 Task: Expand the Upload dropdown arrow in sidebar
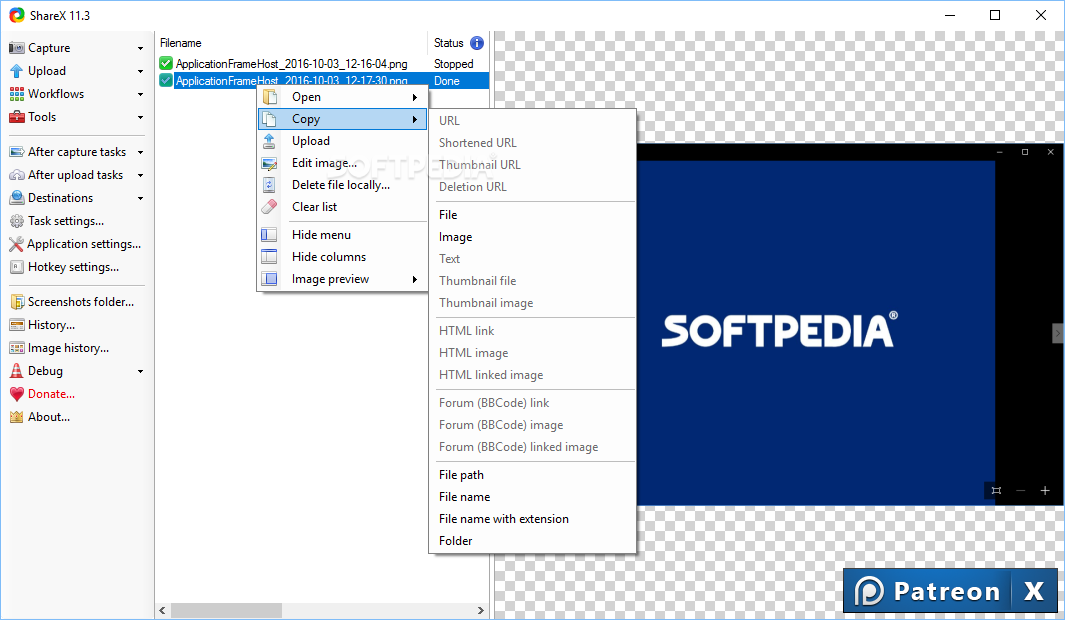[x=141, y=71]
